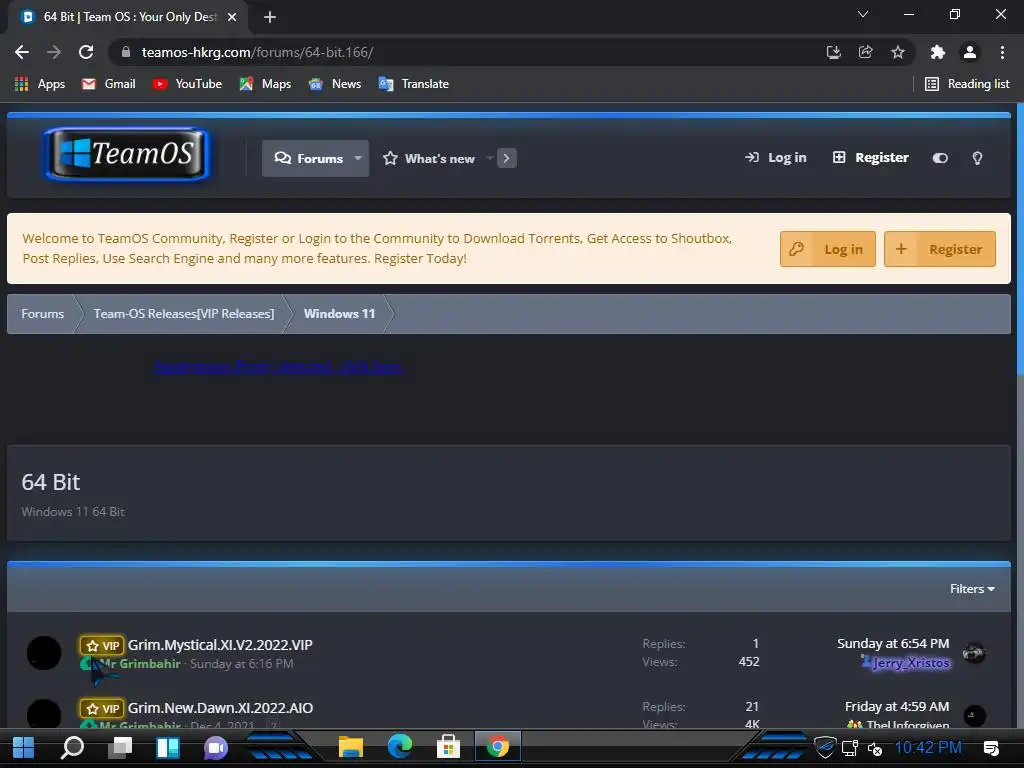Open the YouTube bookmark
This screenshot has height=768, width=1024.
187,84
